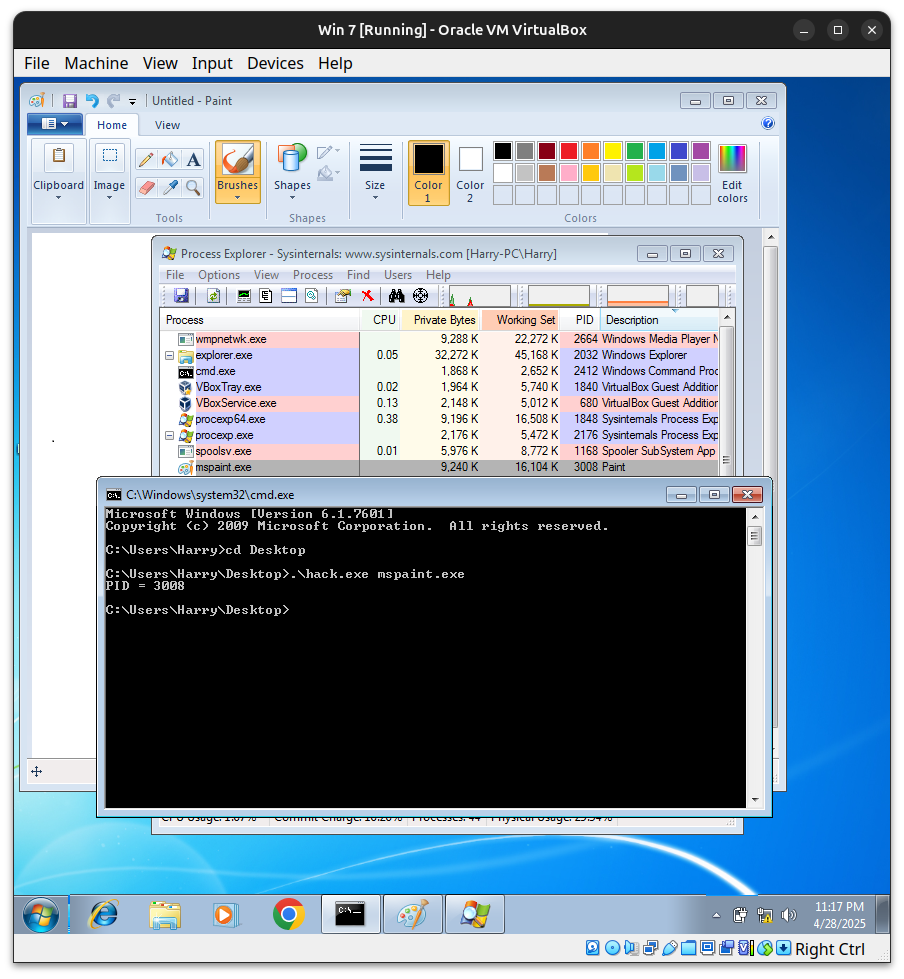
Task: Open Internet Explorer from the taskbar
Action: [x=104, y=914]
